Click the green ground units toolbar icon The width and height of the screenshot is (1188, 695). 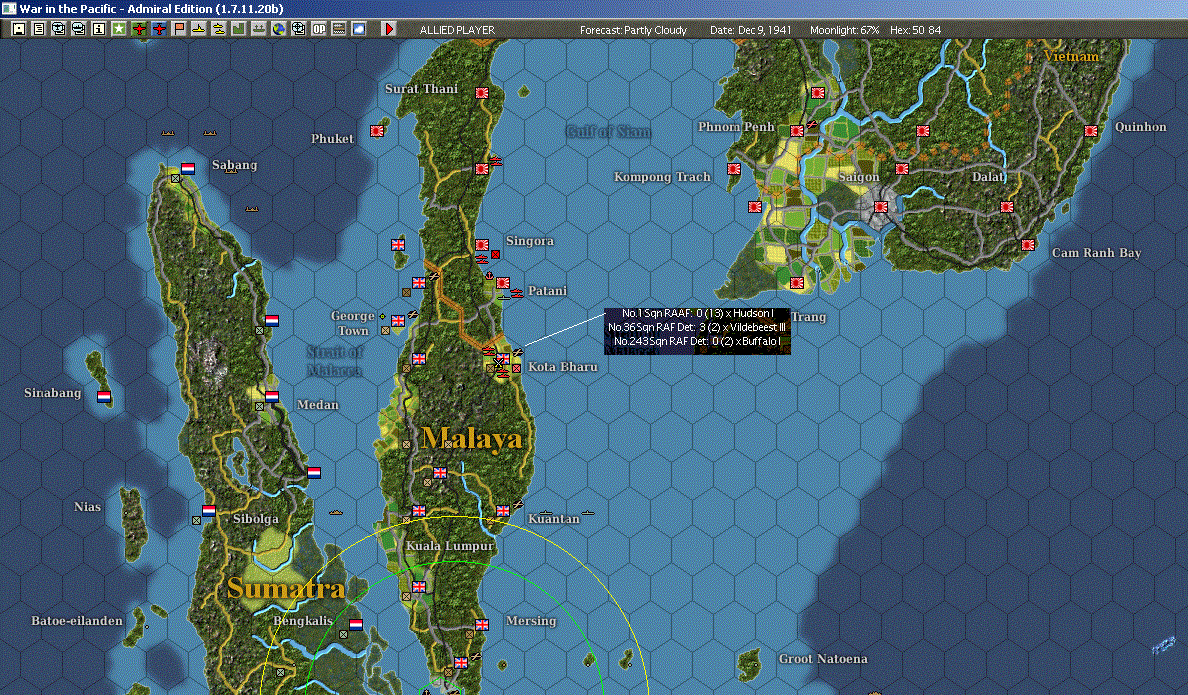258,29
